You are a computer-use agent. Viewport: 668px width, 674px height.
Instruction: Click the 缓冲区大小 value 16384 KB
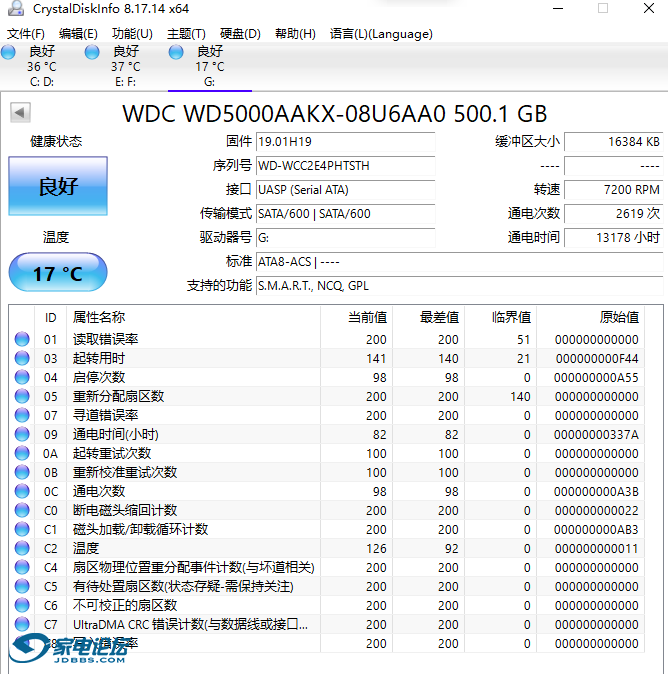click(x=614, y=142)
